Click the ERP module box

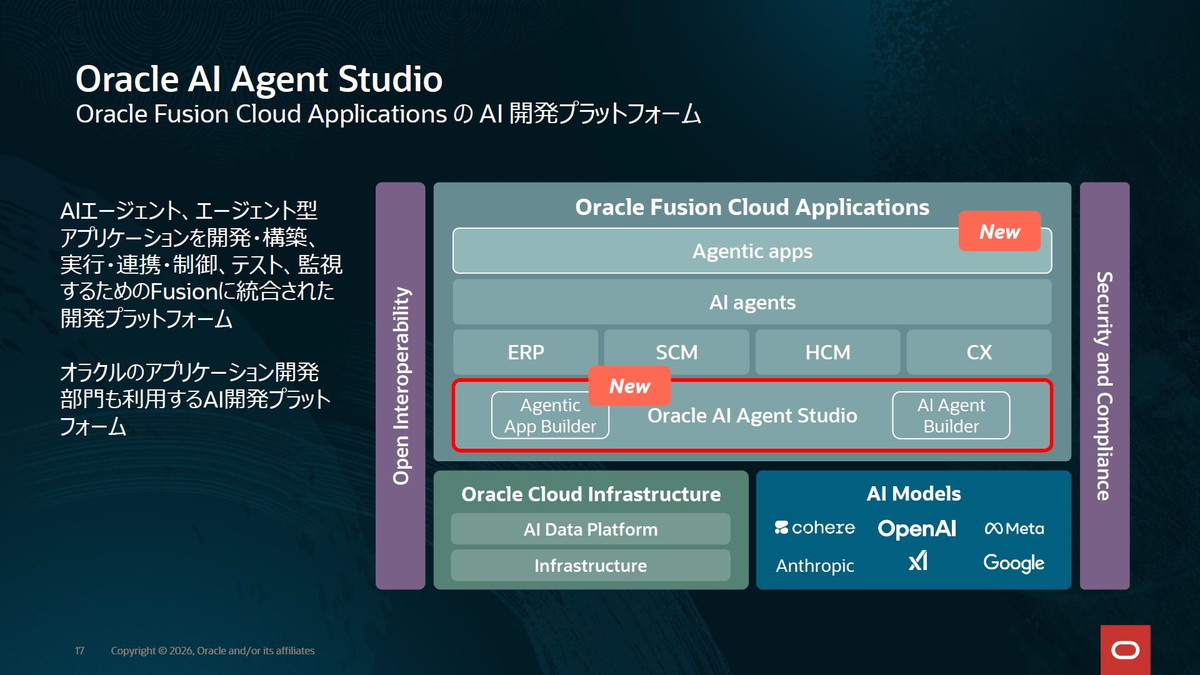click(526, 353)
